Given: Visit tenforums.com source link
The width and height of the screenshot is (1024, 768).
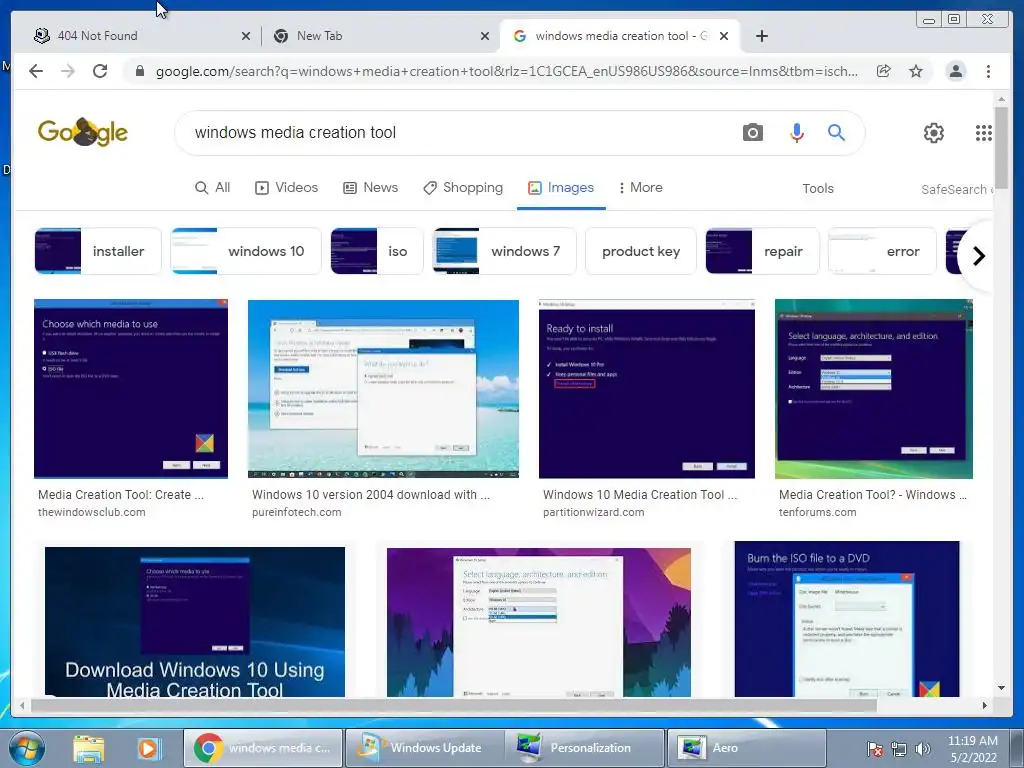Looking at the screenshot, I should pos(817,512).
